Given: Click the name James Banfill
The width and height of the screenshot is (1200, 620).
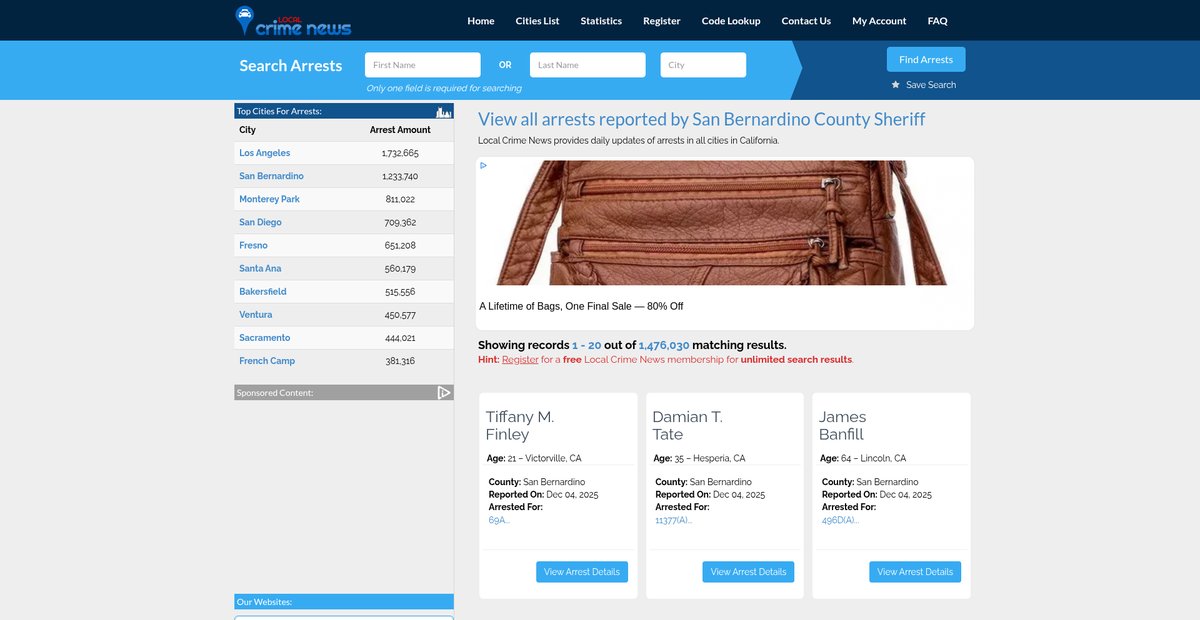Looking at the screenshot, I should (842, 426).
